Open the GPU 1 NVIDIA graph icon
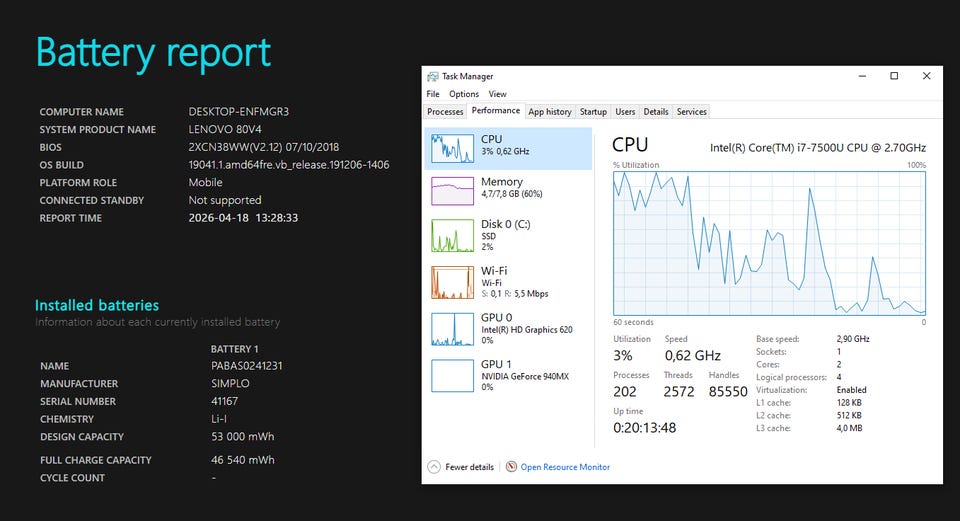Screen dimensions: 960x521 [x=451, y=375]
